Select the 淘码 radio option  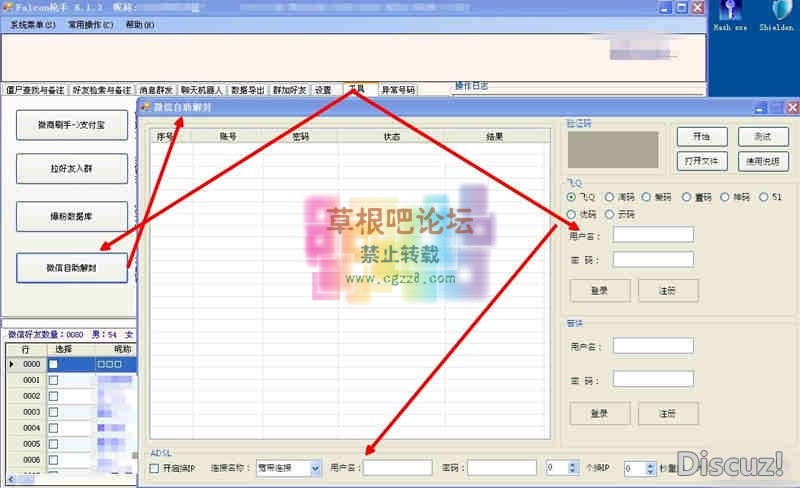click(x=609, y=197)
